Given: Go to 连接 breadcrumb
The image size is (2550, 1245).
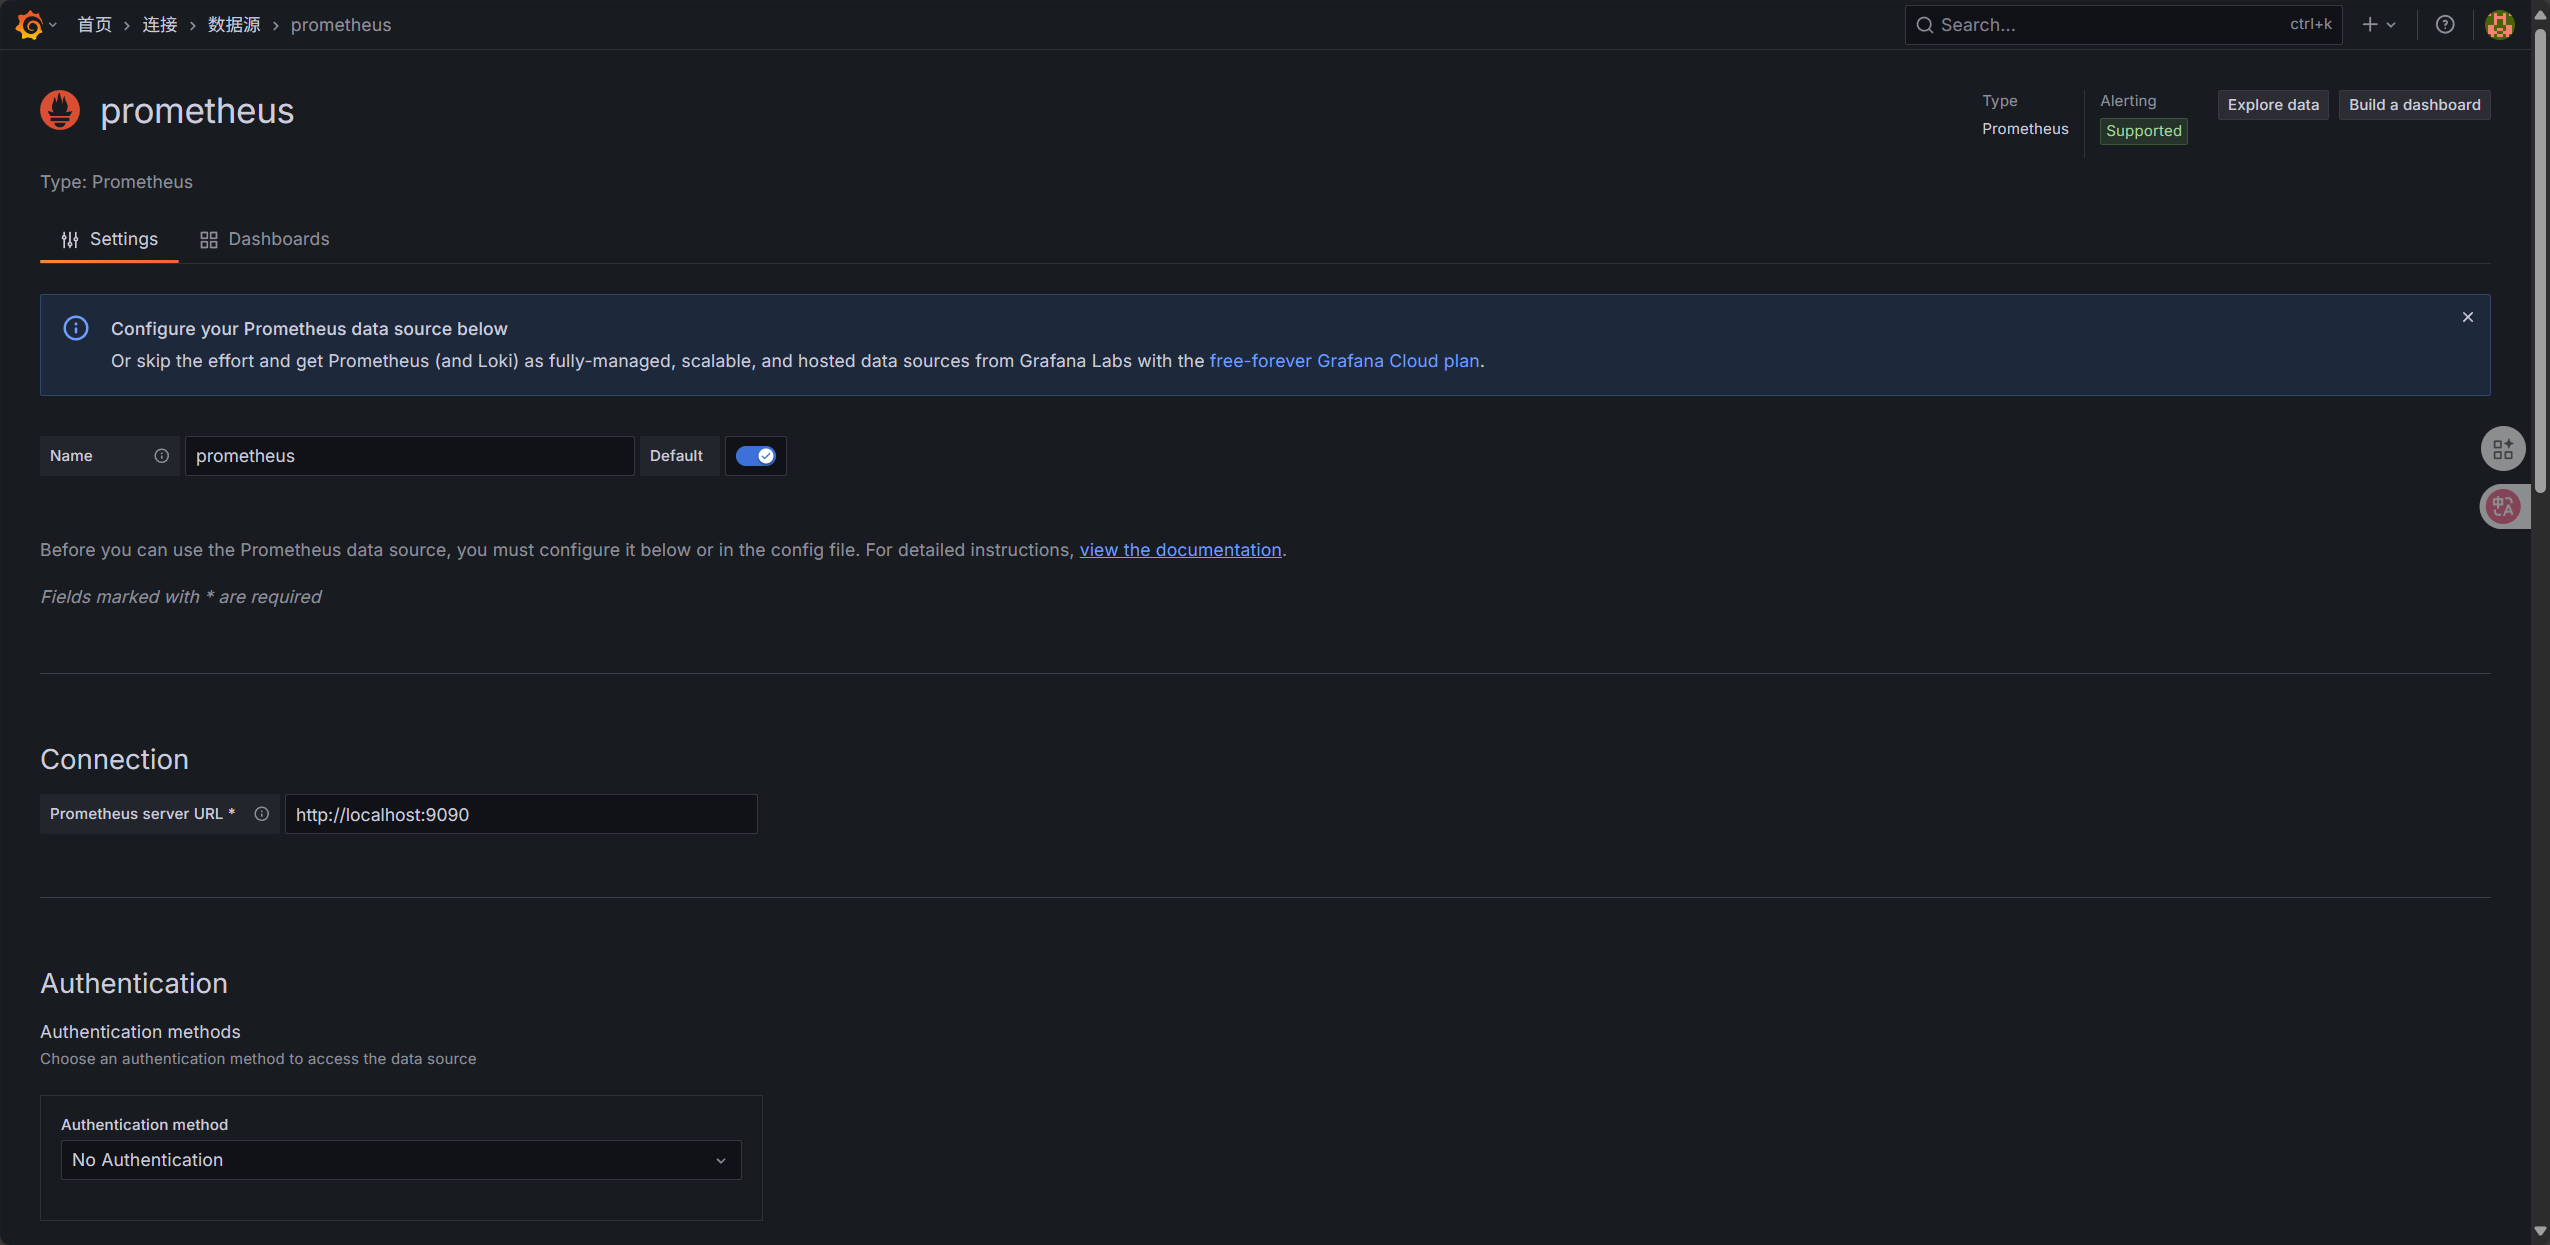Looking at the screenshot, I should point(160,25).
